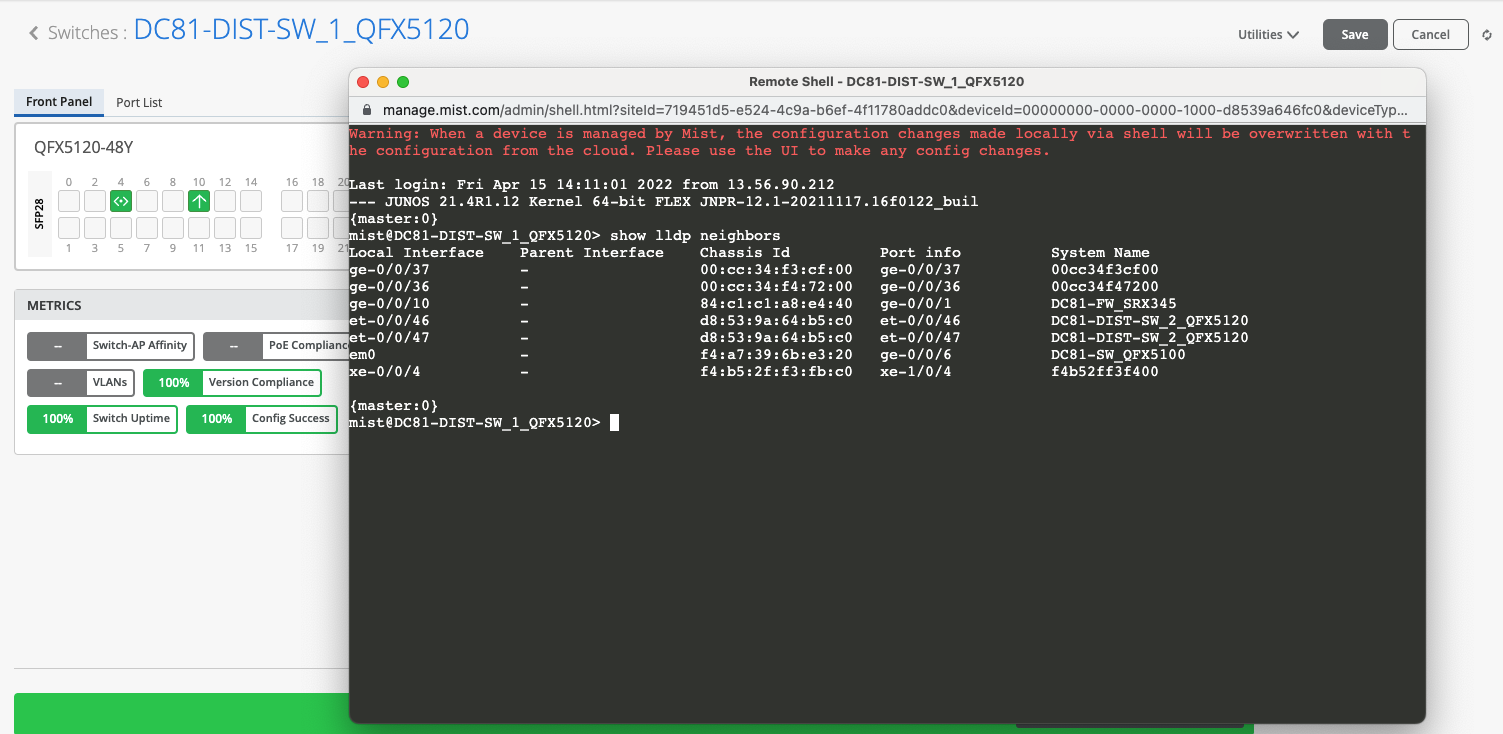Switch to the Port List tab
This screenshot has height=734, width=1503.
(139, 102)
